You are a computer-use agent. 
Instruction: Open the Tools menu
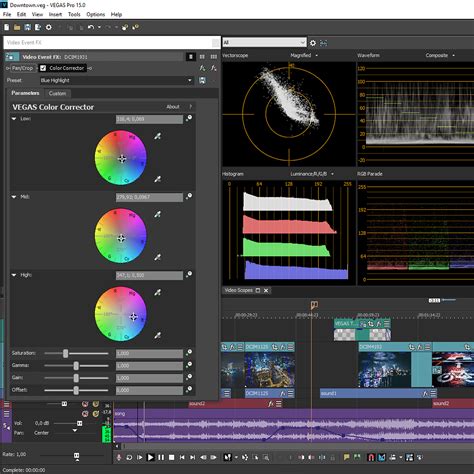74,14
